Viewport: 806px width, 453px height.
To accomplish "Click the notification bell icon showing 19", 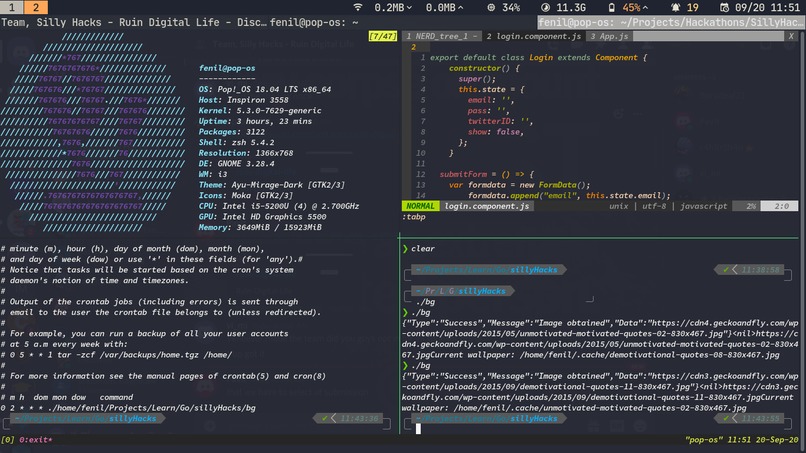I will pyautogui.click(x=675, y=7).
